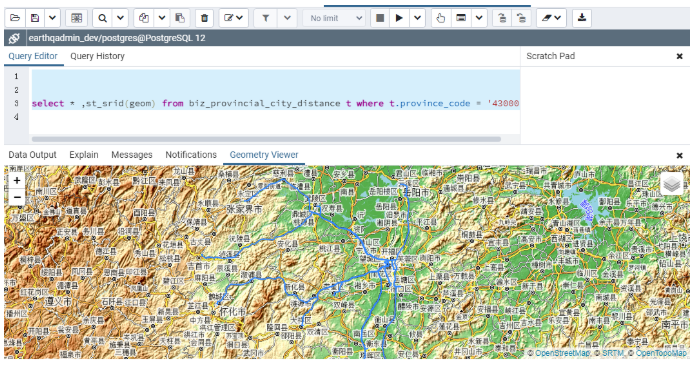The image size is (694, 365).
Task: Expand execute options dropdown arrow
Action: 417,18
